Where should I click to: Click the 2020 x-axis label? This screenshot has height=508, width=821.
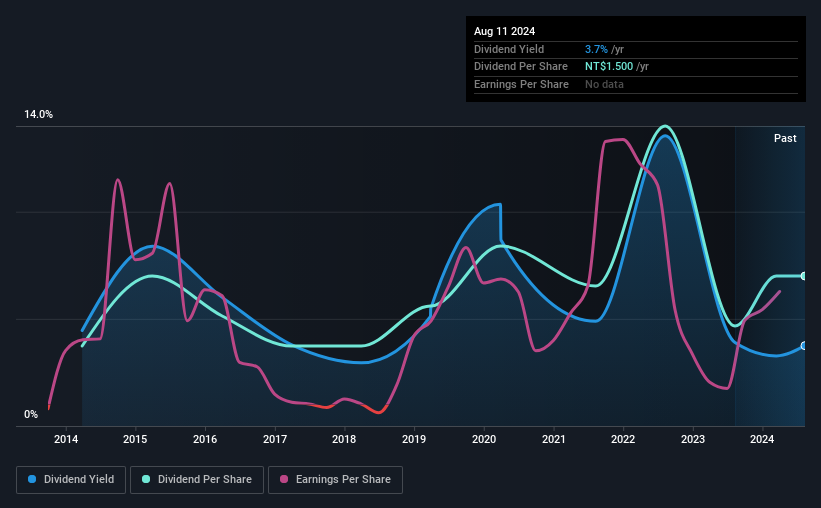484,439
